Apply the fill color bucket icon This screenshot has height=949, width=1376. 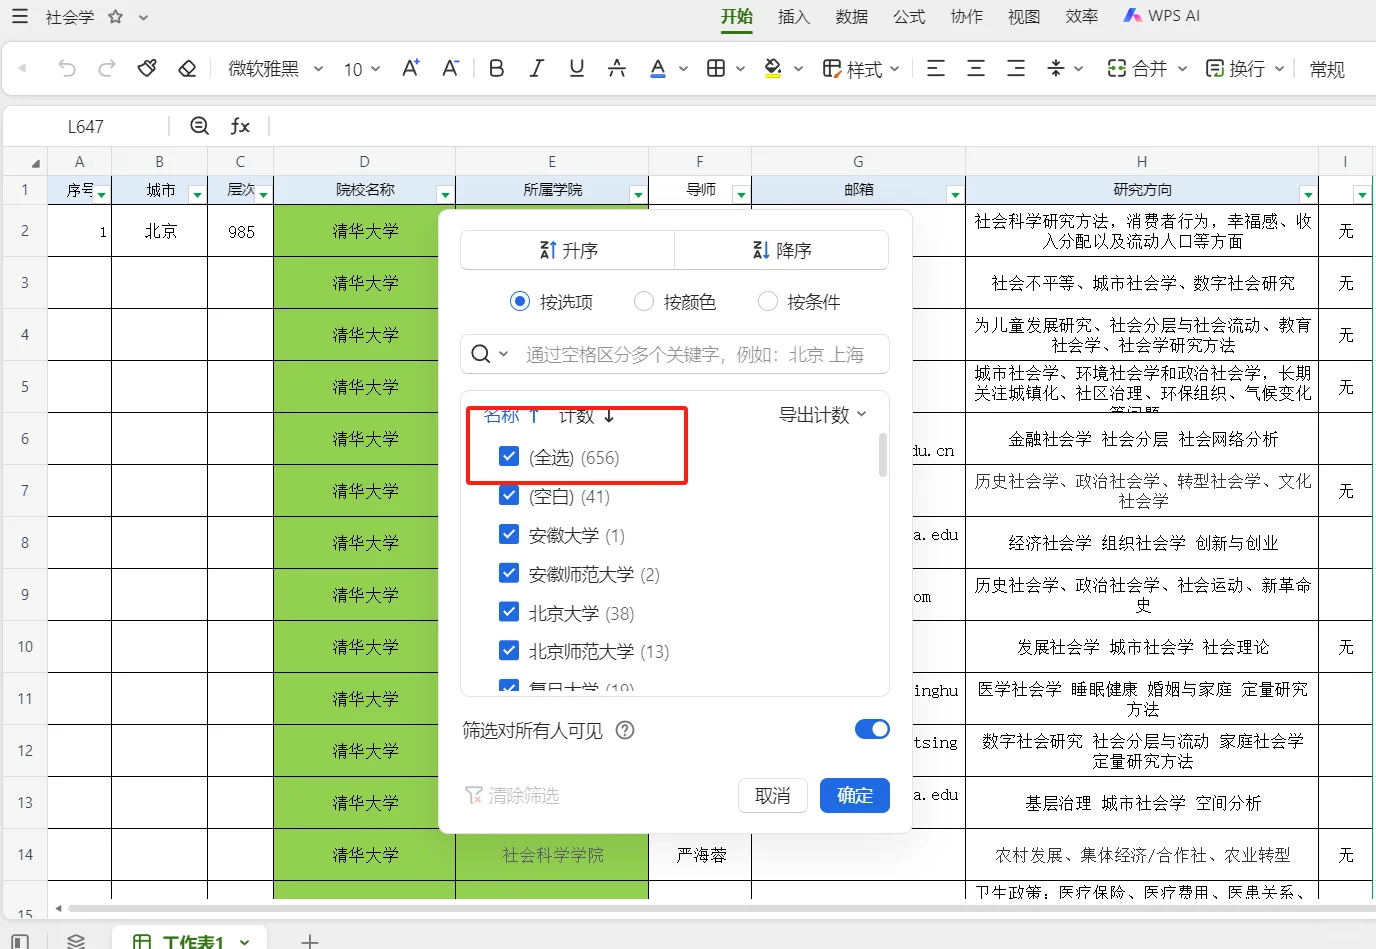point(773,68)
